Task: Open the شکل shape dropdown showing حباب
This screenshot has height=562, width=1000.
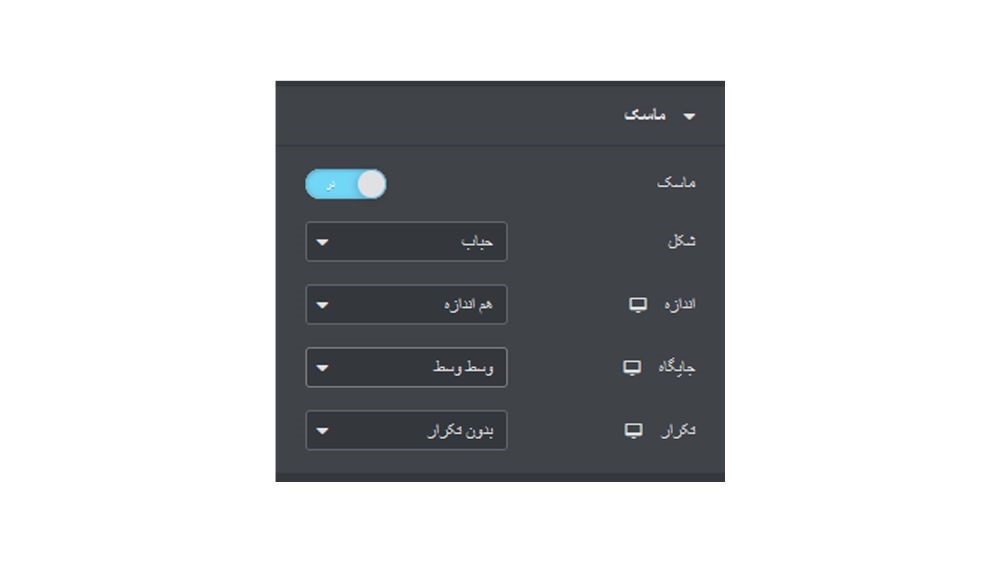Action: [x=406, y=242]
